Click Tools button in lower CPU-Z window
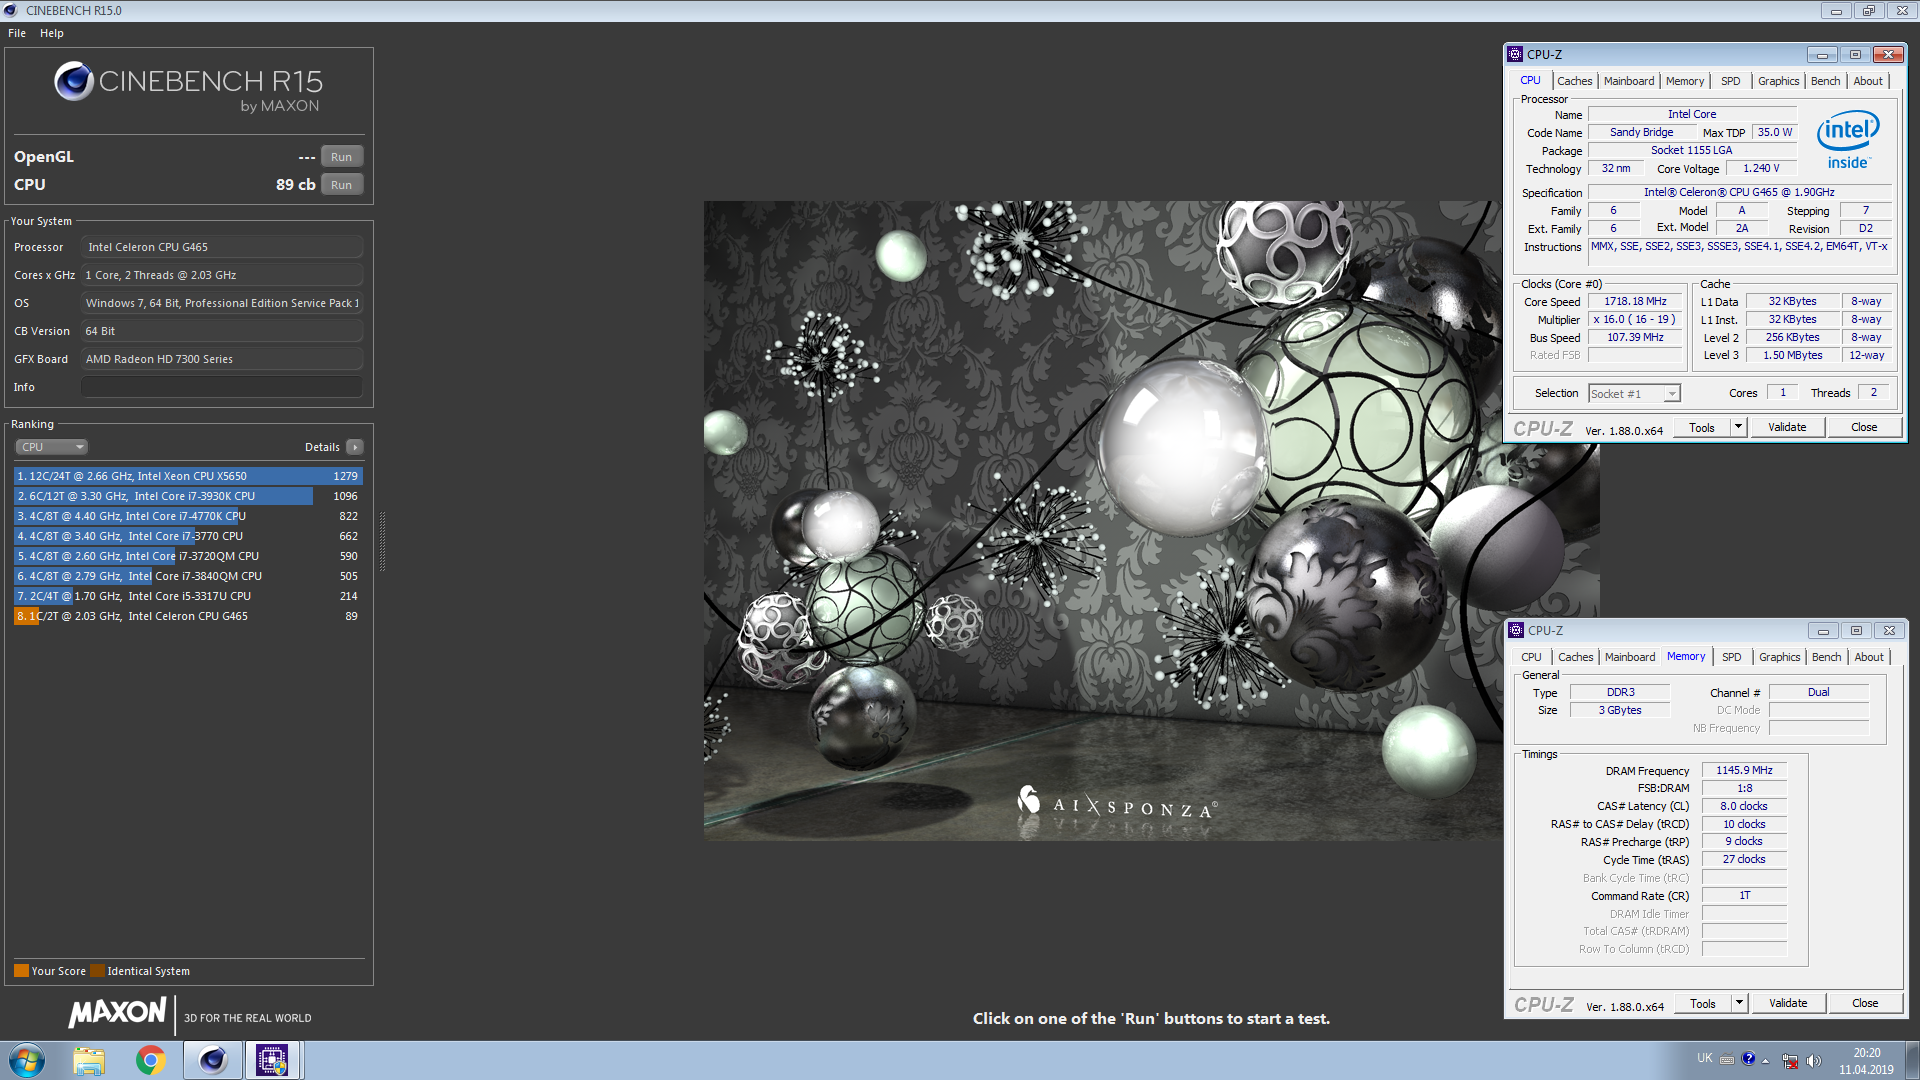The image size is (1920, 1080). (1703, 1004)
